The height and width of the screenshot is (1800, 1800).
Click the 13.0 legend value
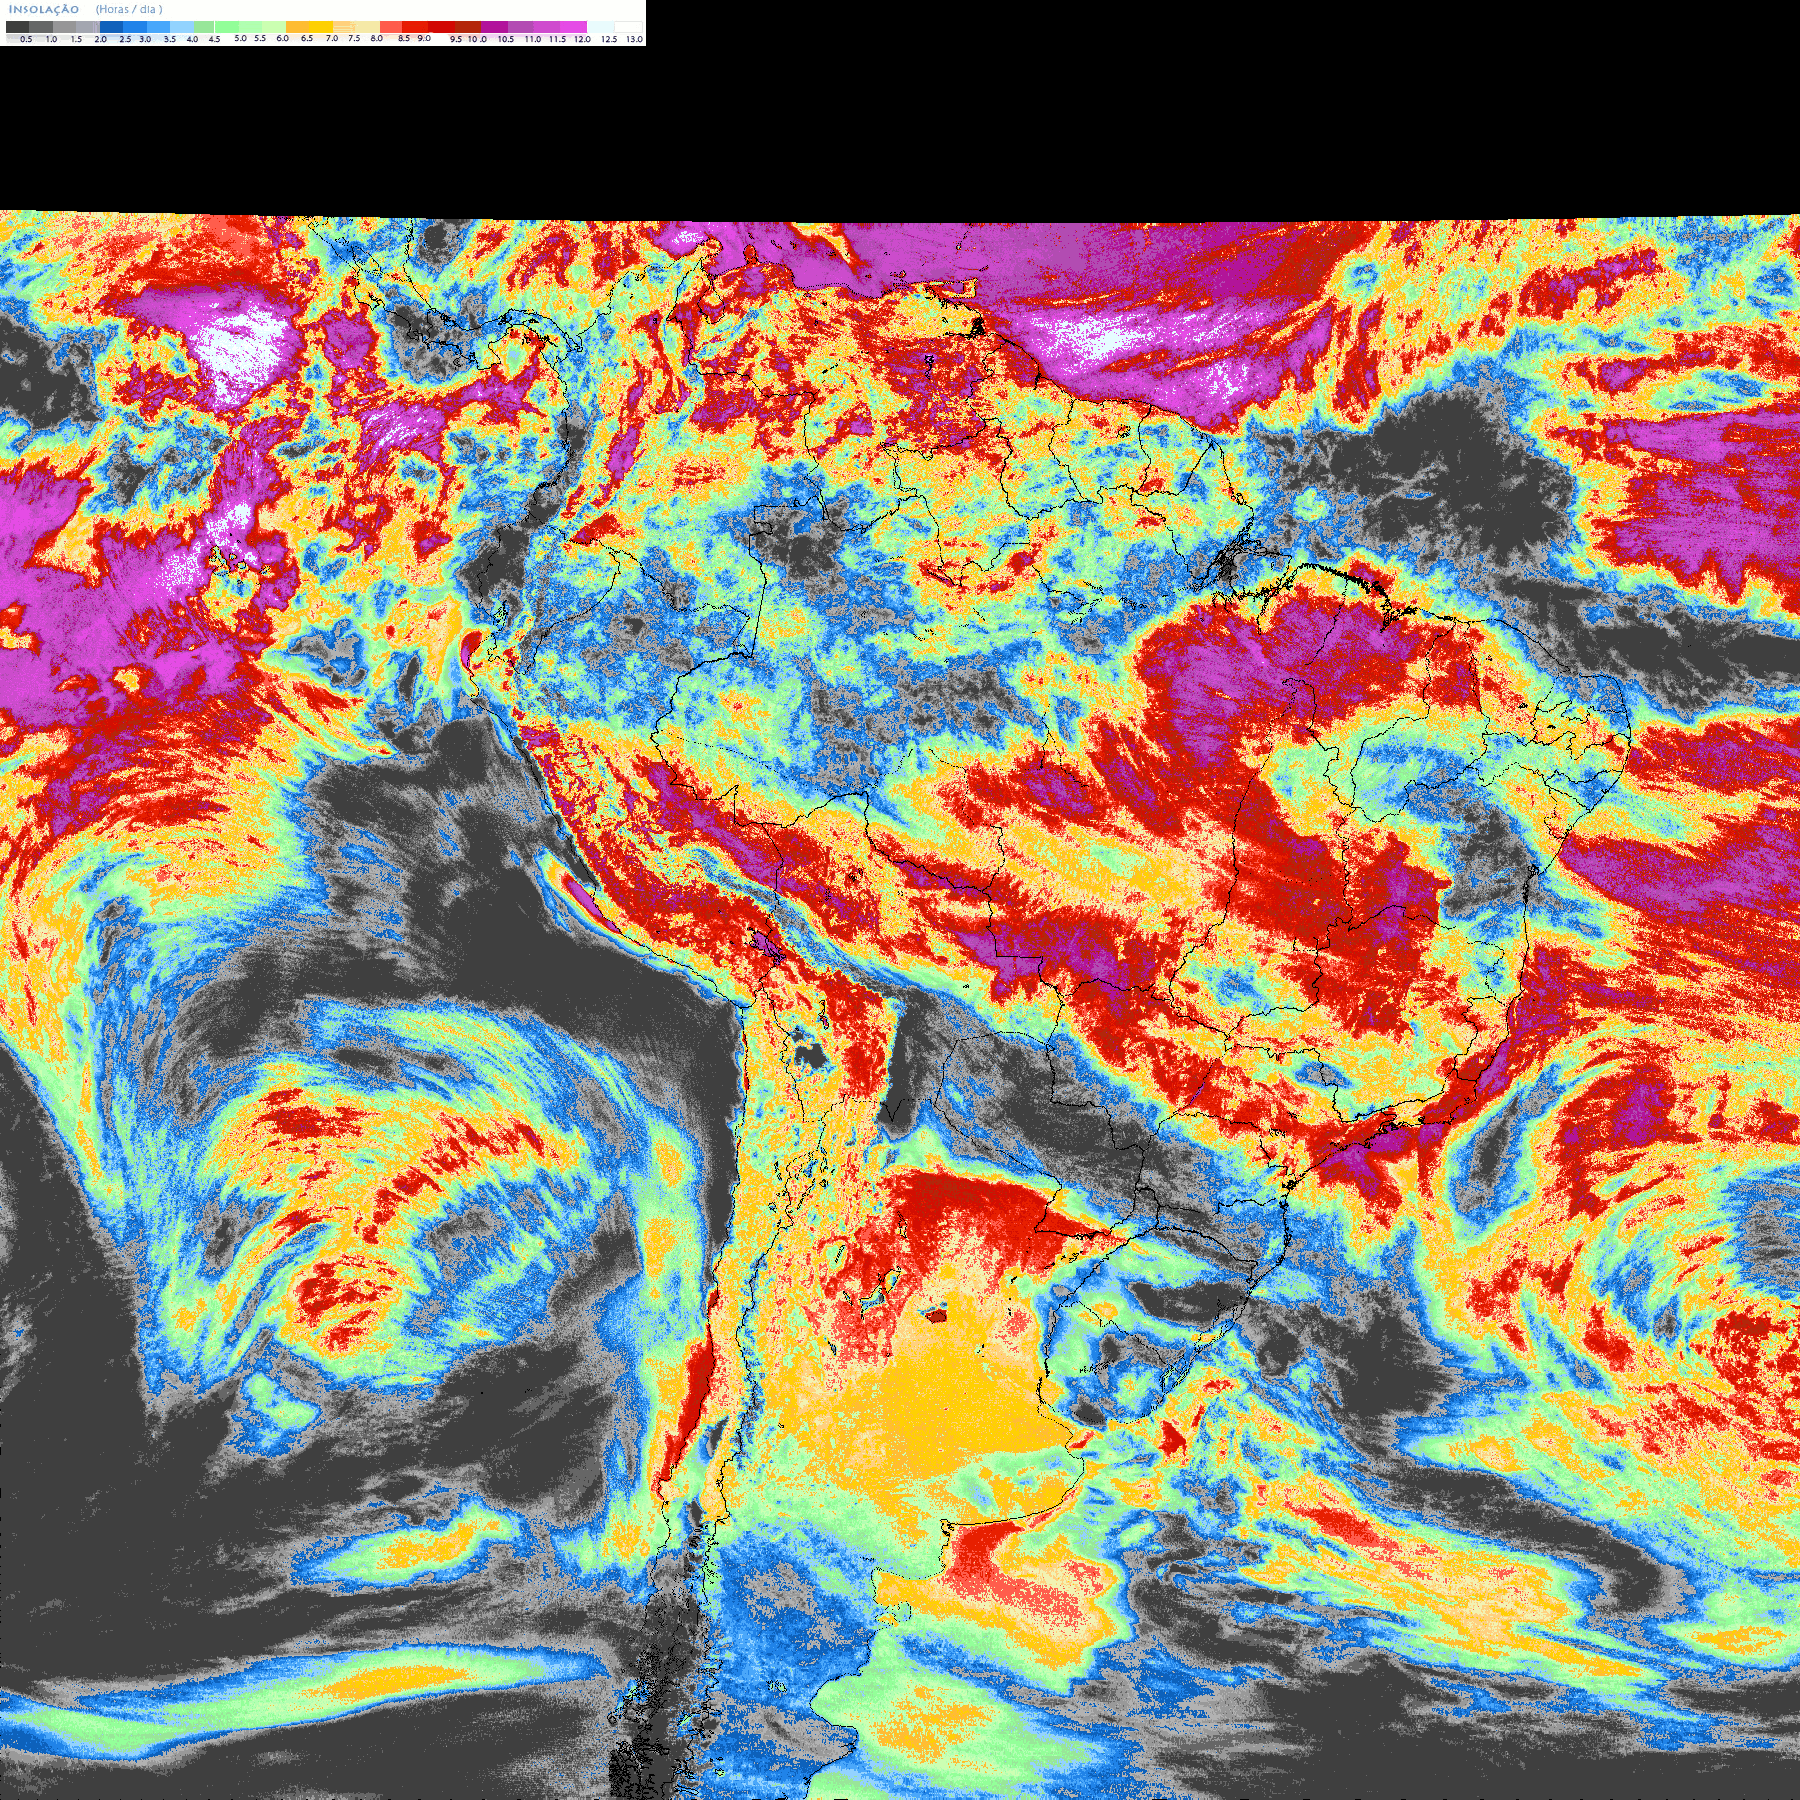(x=634, y=39)
